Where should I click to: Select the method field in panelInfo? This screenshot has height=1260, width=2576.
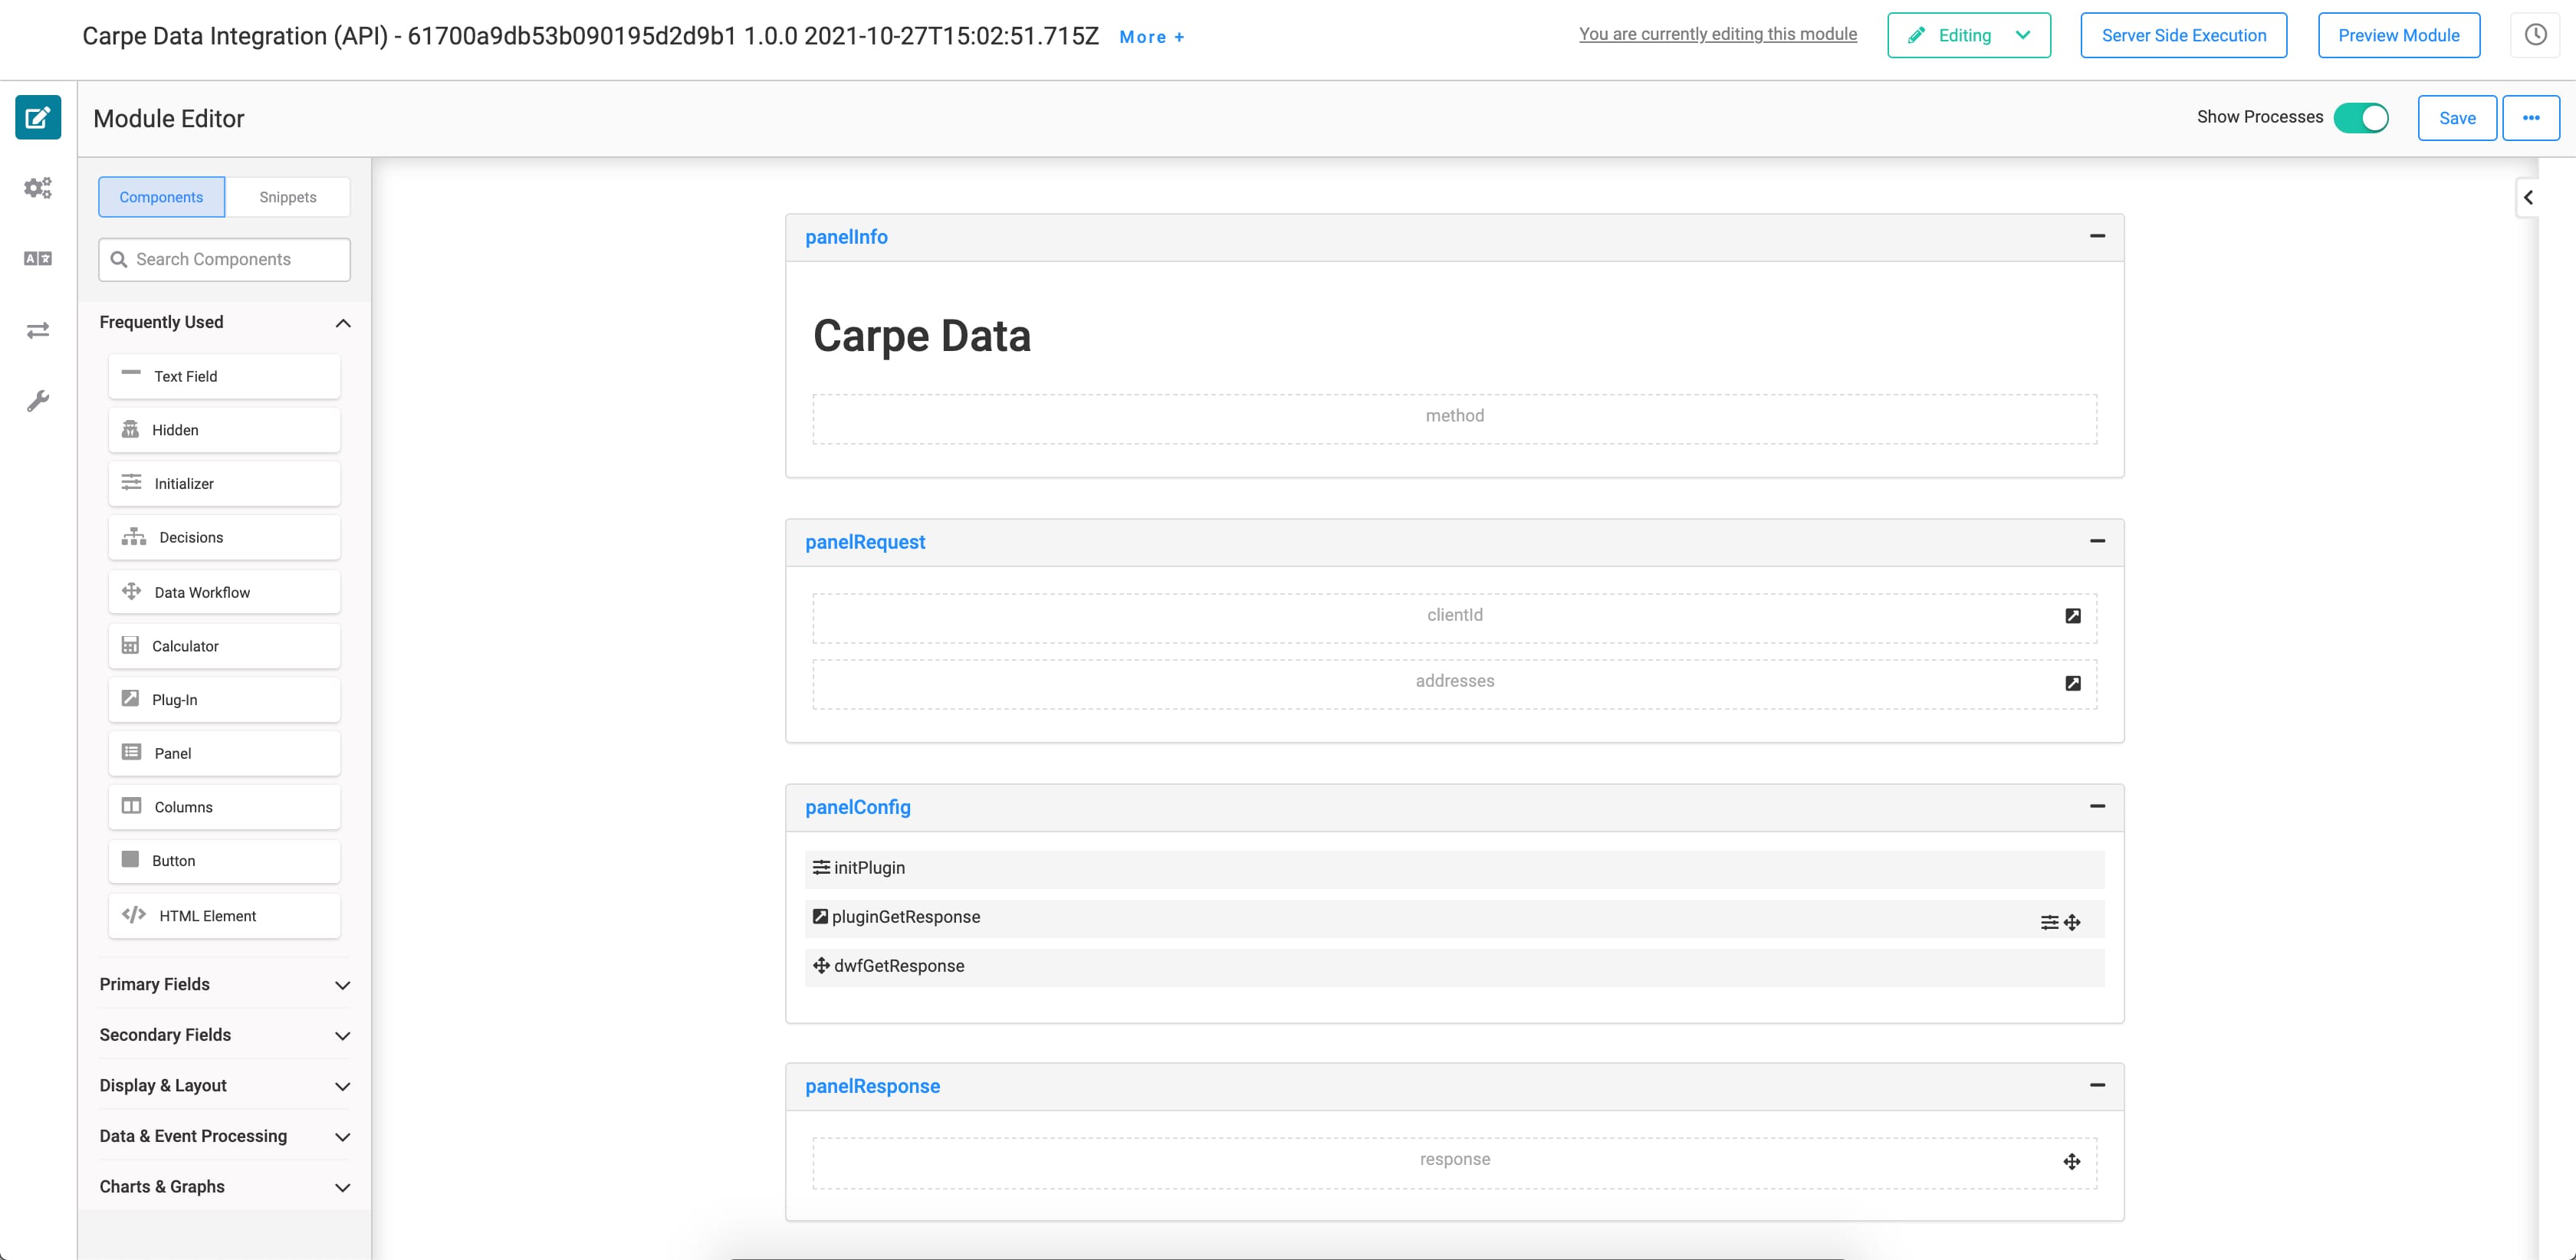tap(1454, 418)
